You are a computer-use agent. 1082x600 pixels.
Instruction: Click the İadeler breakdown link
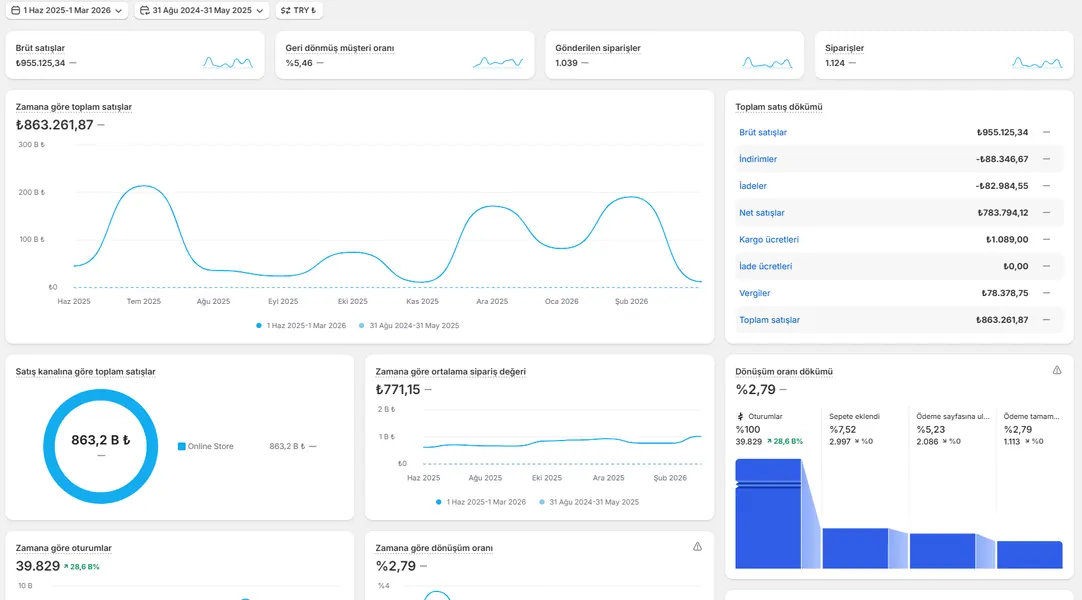[753, 186]
